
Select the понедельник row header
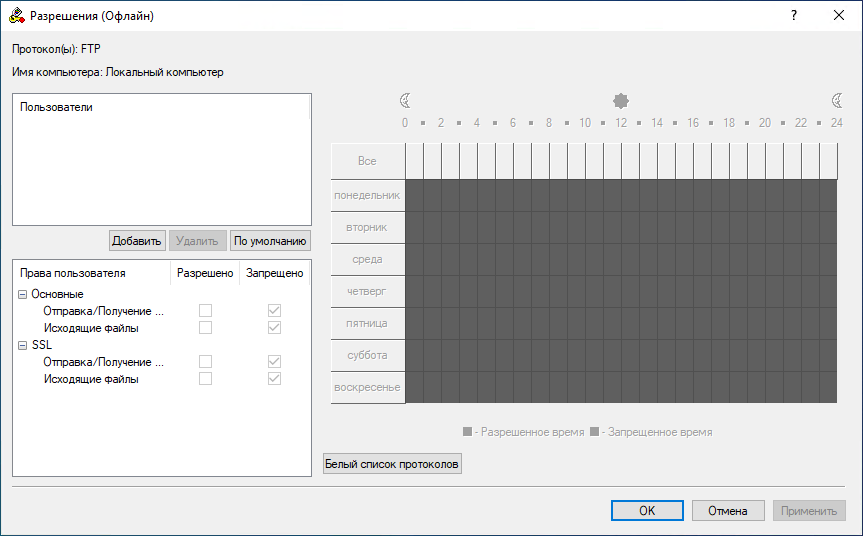coord(368,195)
